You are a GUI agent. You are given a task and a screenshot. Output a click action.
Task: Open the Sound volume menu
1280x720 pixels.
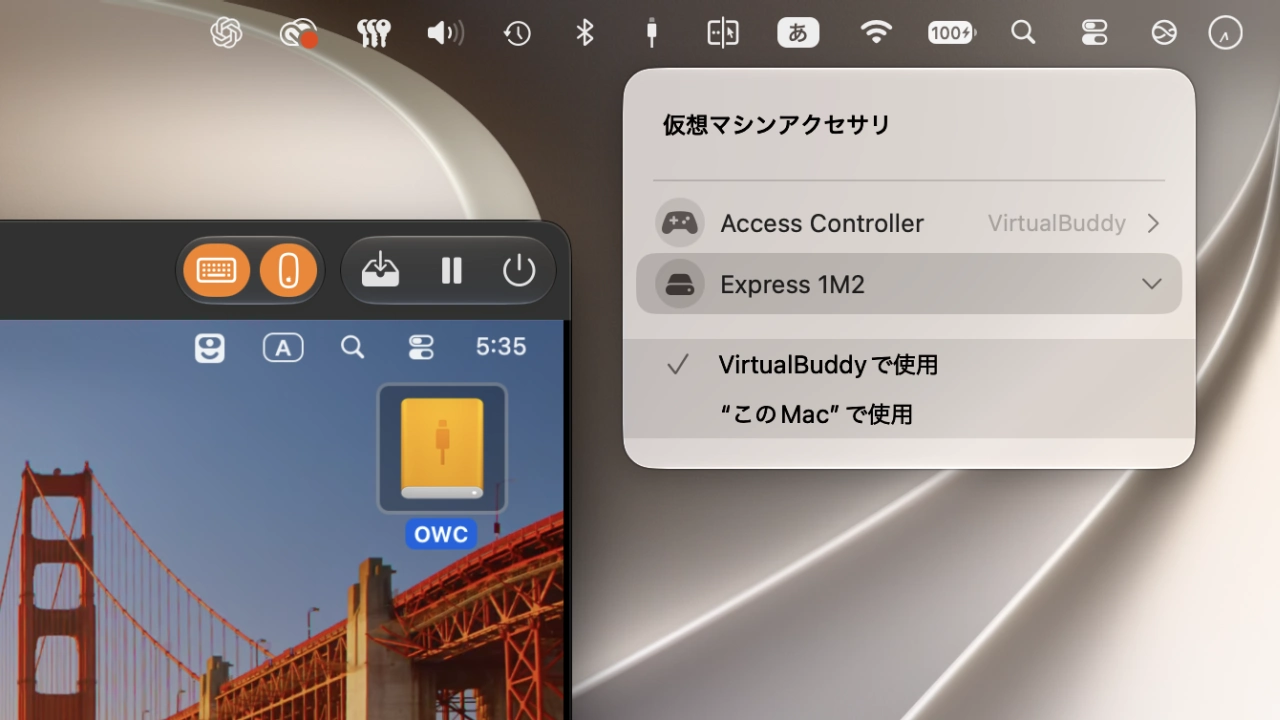445,33
